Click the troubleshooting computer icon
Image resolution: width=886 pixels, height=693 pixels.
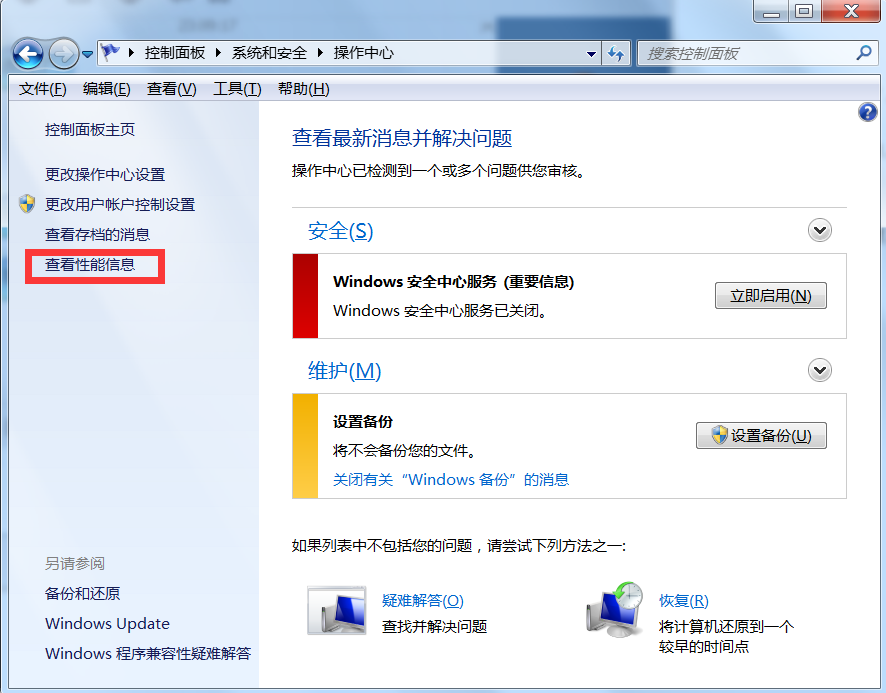pos(337,610)
